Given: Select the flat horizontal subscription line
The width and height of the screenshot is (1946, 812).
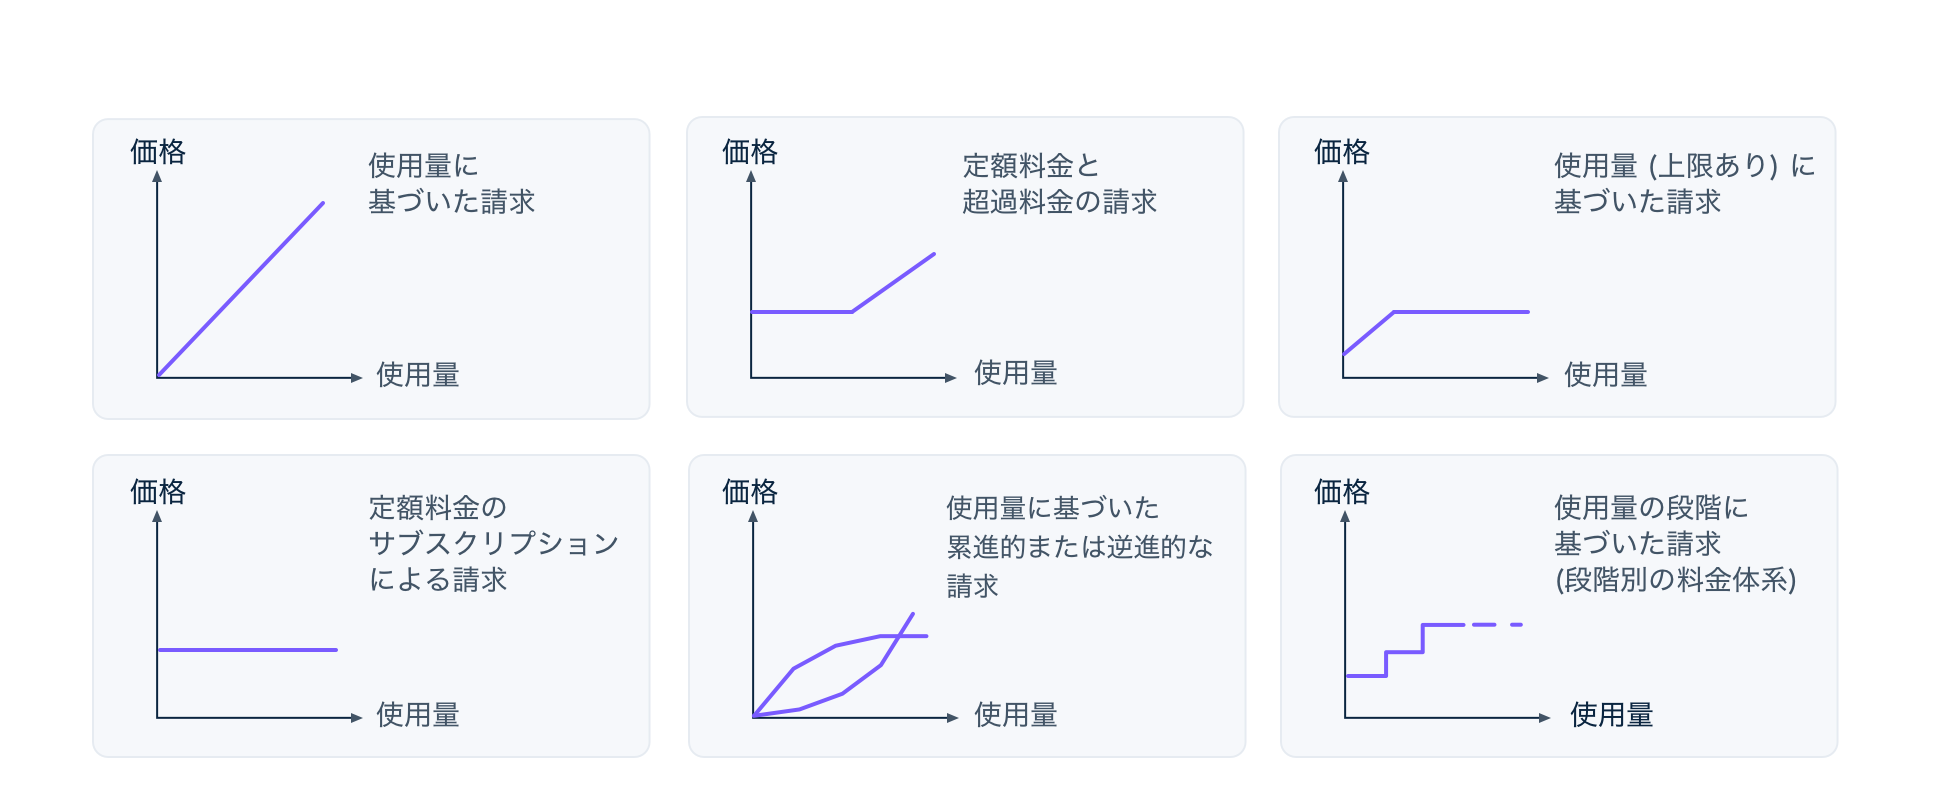Looking at the screenshot, I should coord(247,650).
